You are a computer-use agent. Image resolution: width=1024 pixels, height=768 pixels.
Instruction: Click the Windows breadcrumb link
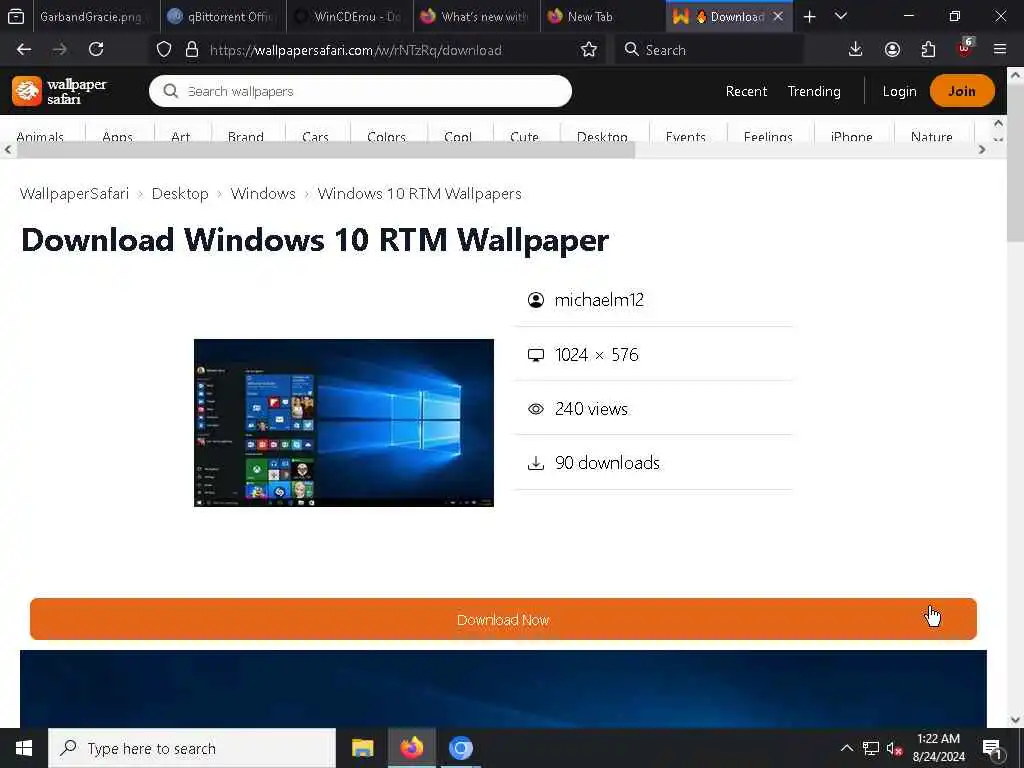(x=263, y=194)
